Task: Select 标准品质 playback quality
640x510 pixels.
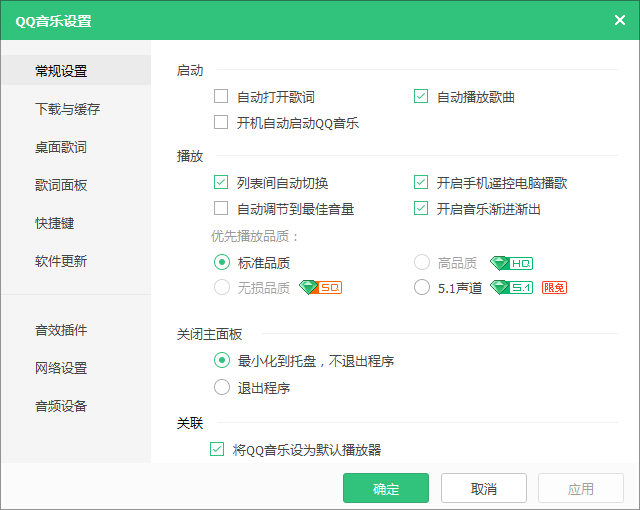Action: [x=222, y=262]
